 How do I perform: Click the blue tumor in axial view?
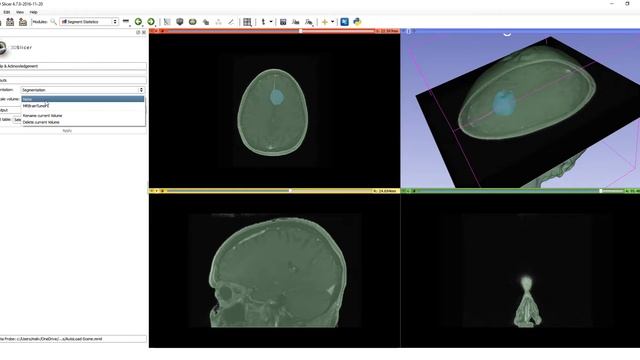(277, 97)
